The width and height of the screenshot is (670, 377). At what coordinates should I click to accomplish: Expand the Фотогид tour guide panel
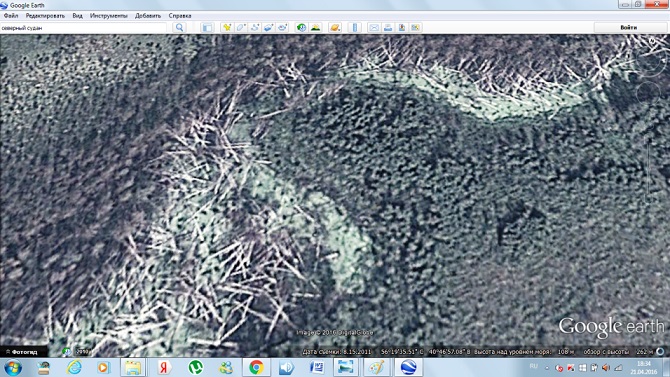pos(24,352)
